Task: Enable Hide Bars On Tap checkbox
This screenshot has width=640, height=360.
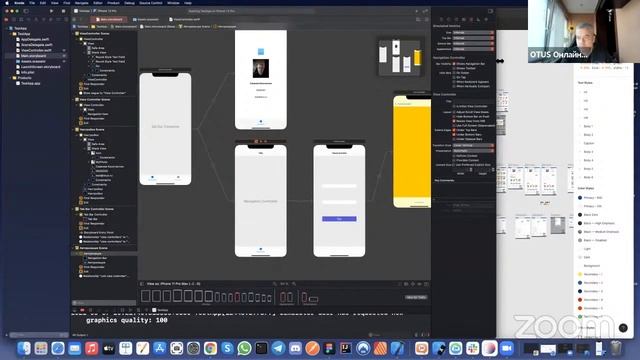Action: click(454, 77)
